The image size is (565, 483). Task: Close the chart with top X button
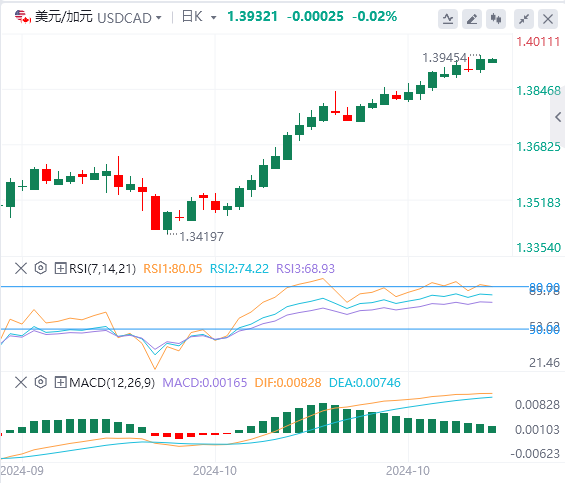coord(548,19)
